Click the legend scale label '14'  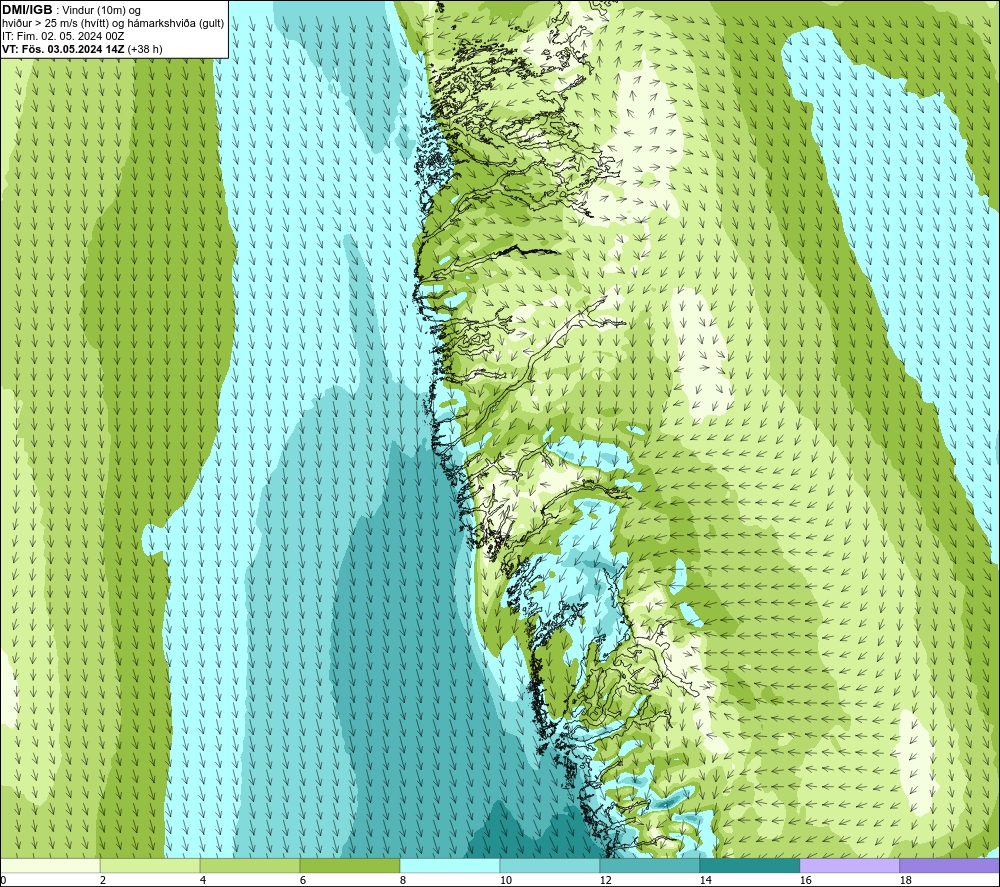(705, 880)
